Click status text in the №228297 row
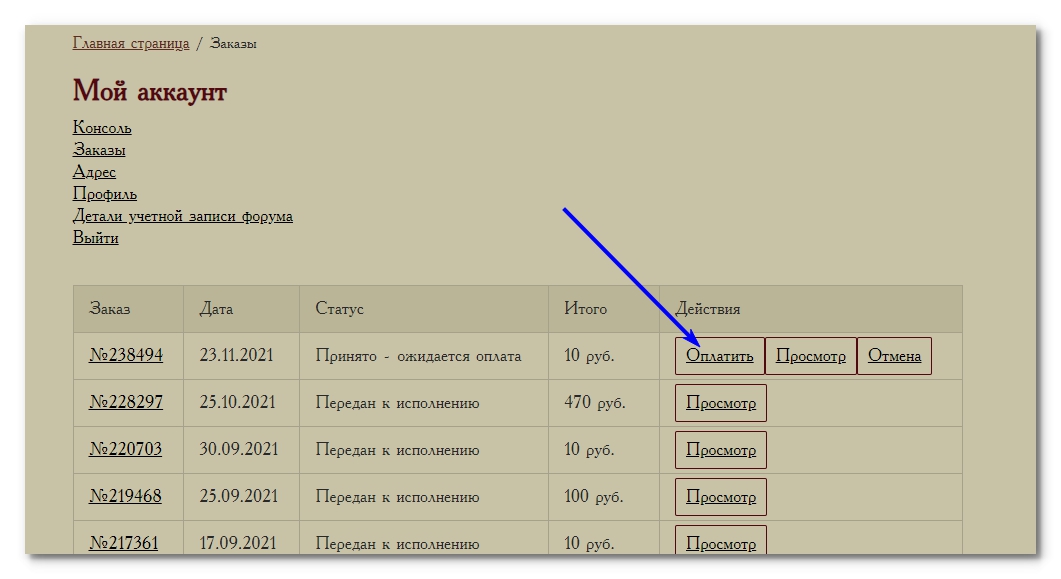This screenshot has height=579, width=1061. [x=397, y=403]
